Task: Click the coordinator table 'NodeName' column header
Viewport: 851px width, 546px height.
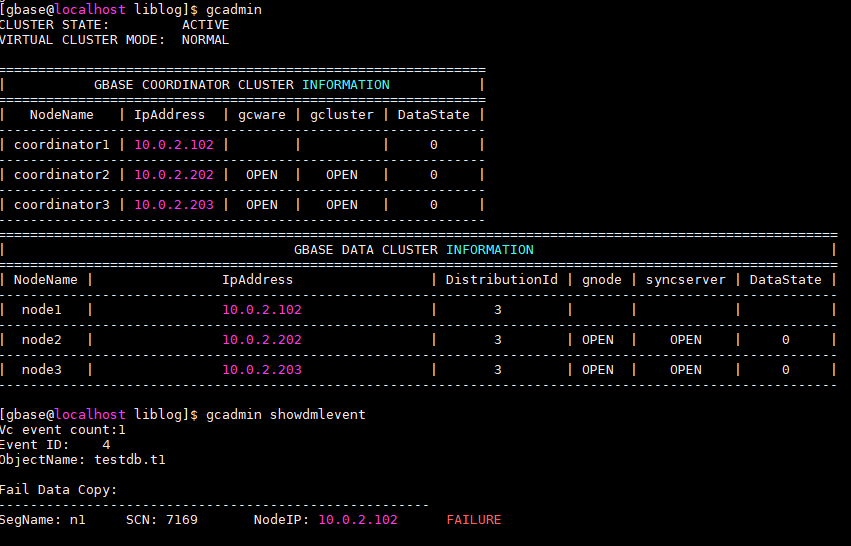Action: [x=61, y=115]
